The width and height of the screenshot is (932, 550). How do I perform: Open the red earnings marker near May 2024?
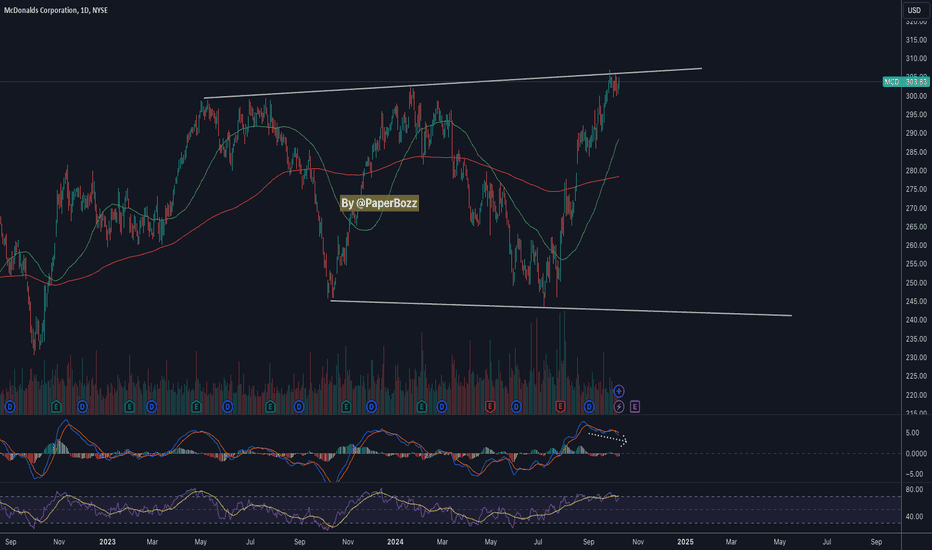pos(490,407)
